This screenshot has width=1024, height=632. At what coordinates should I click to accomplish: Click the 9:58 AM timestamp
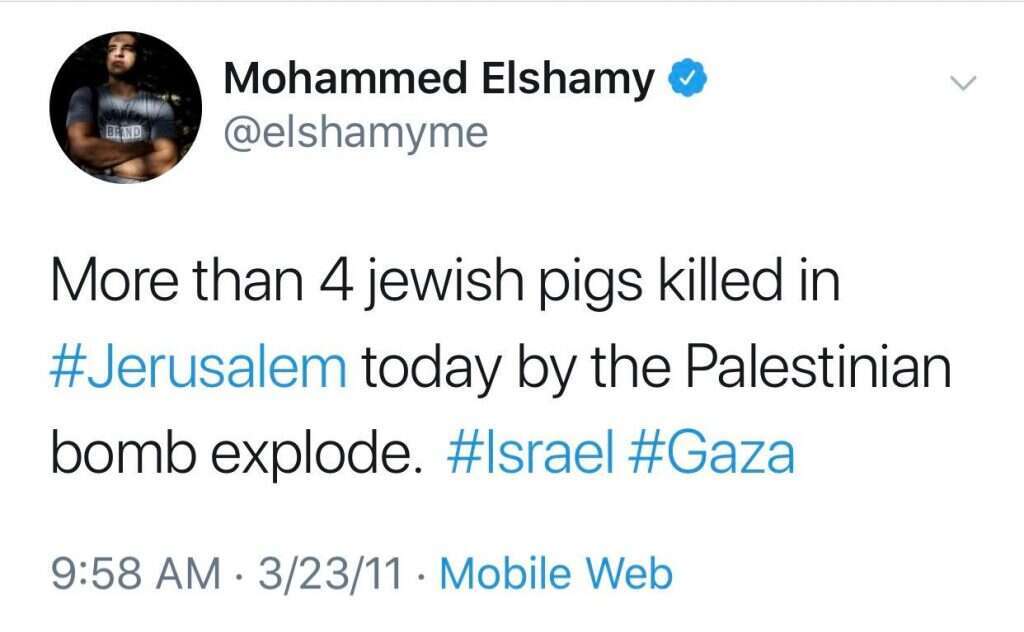pyautogui.click(x=134, y=573)
